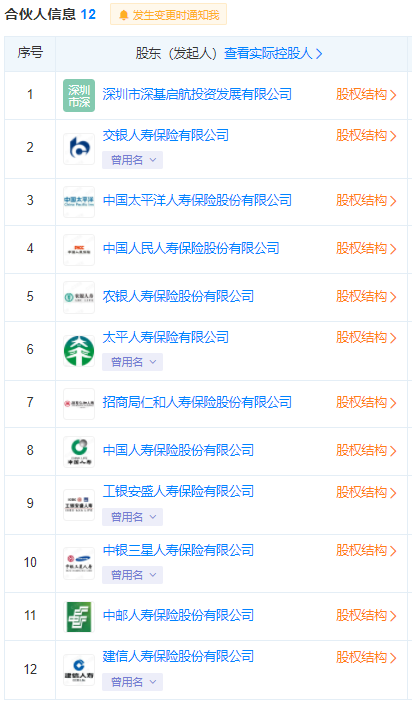Expand 曾用名 under 建信人寿保险股份有限公司
412x704 pixels.
132,682
